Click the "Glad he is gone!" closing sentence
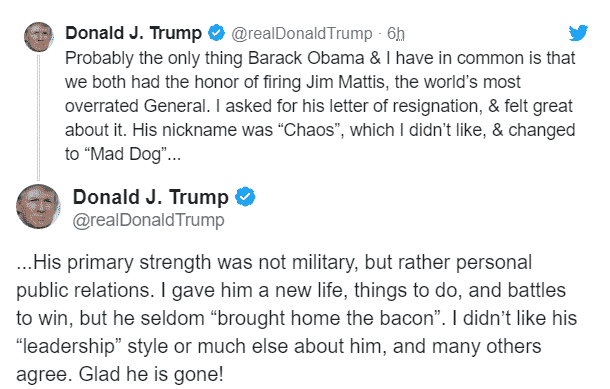610x389 pixels. [151, 375]
